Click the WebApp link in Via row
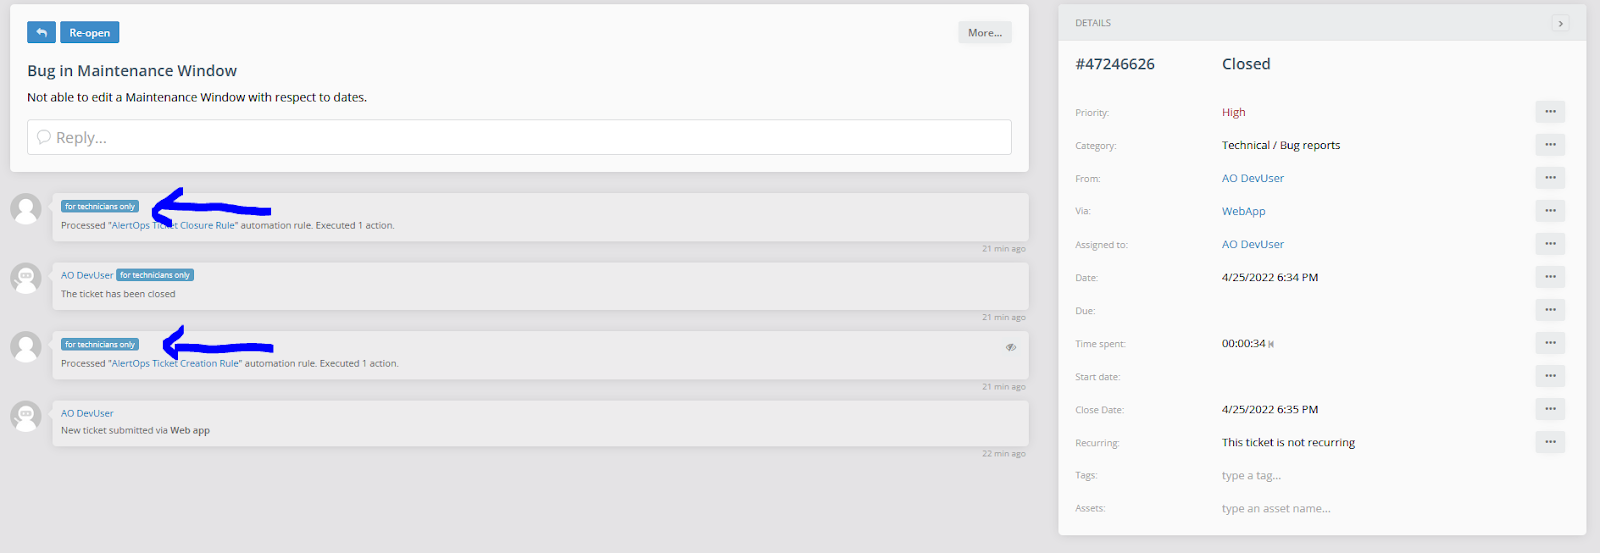 (1243, 211)
